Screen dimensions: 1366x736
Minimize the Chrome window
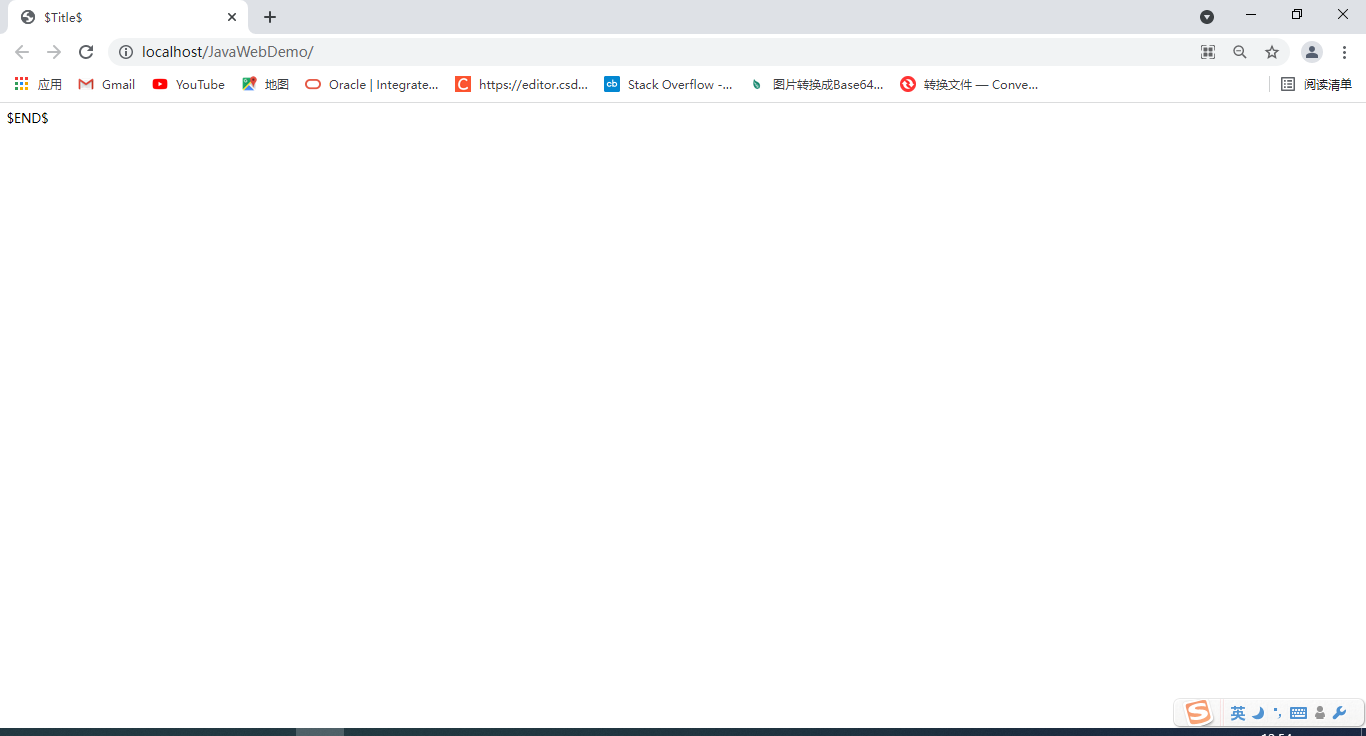point(1251,15)
